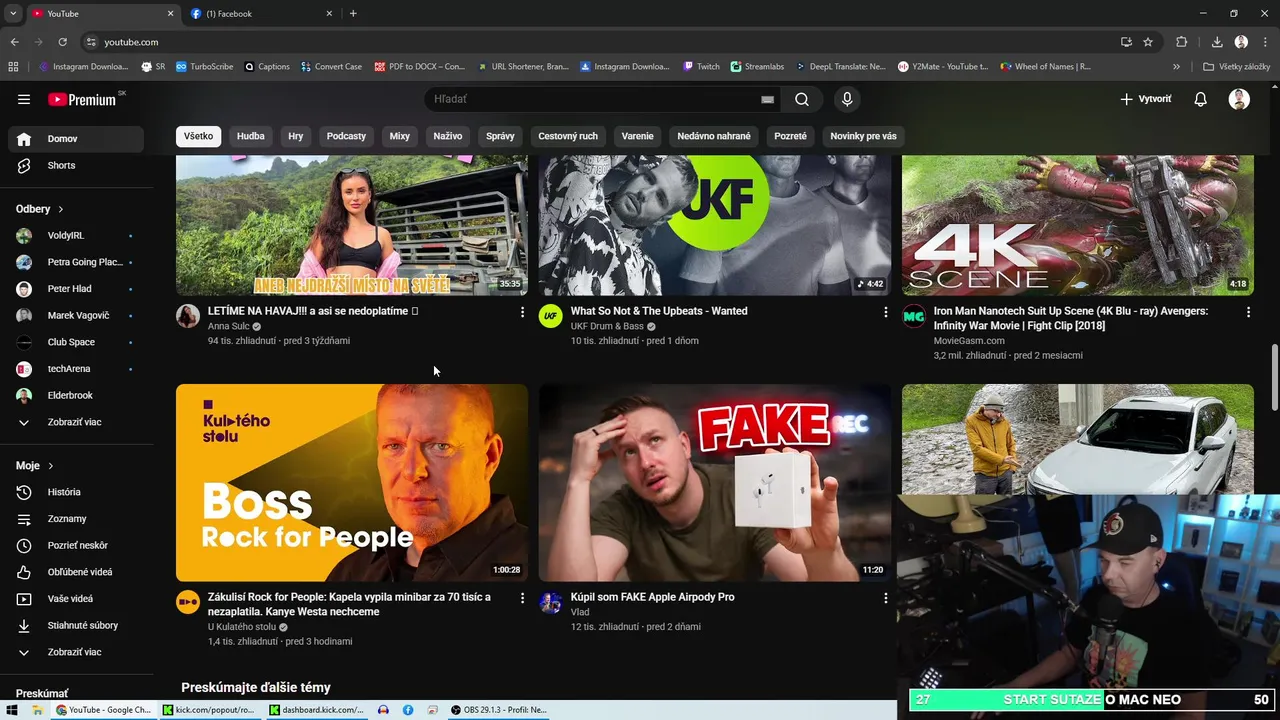
Task: Open Anna Sulc channel avatar
Action: (x=188, y=317)
